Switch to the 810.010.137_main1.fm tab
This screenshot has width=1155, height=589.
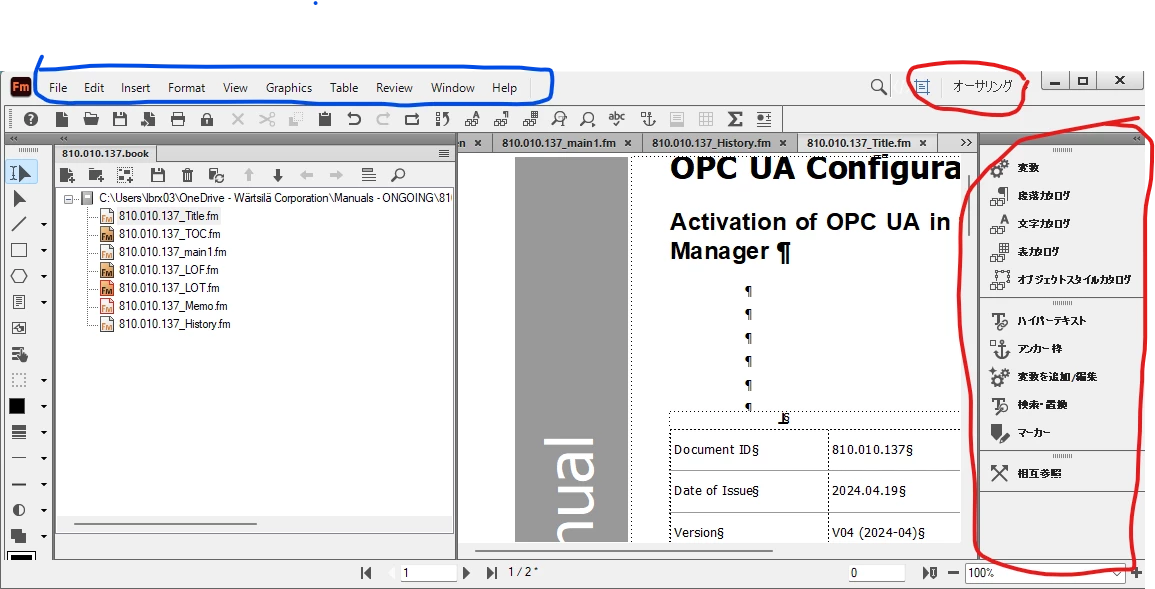coord(559,143)
